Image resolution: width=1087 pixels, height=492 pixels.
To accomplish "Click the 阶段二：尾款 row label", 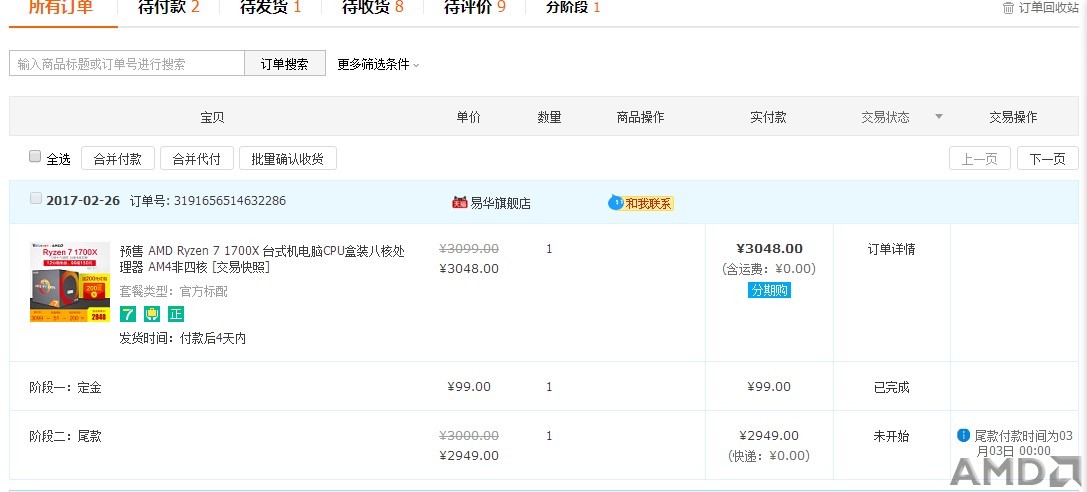I will (65, 437).
